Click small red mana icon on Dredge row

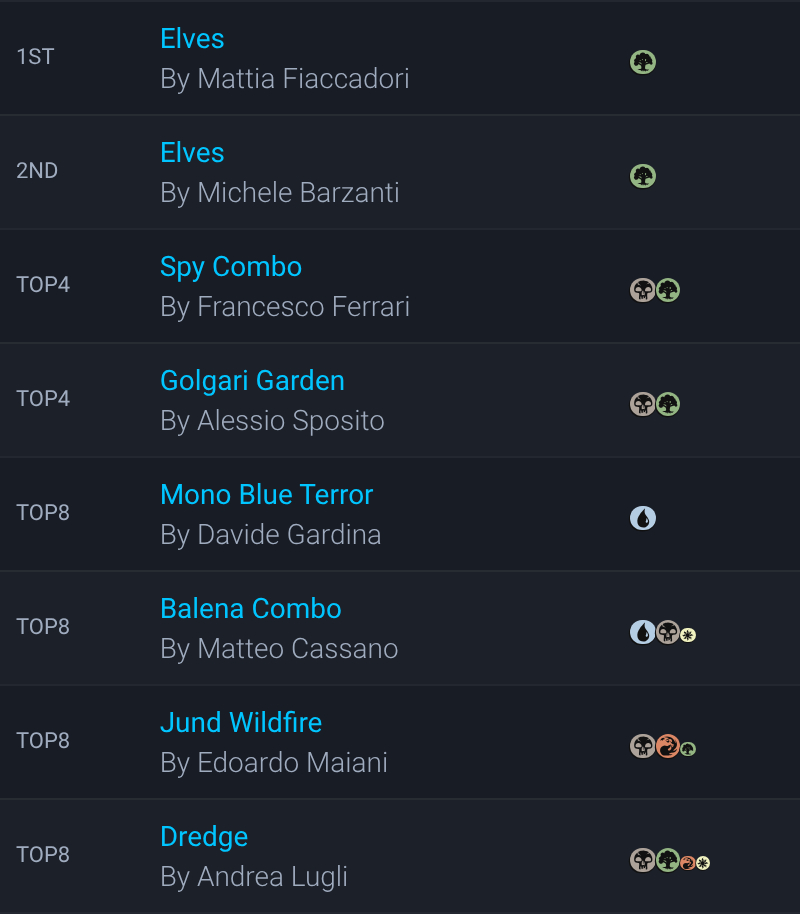687,863
